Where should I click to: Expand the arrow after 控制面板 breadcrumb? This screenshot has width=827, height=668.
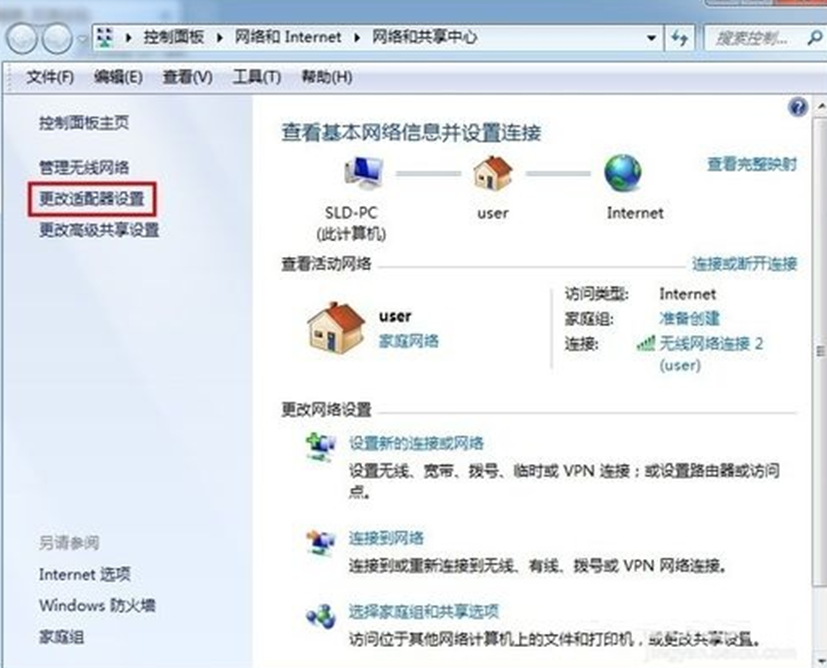(219, 37)
